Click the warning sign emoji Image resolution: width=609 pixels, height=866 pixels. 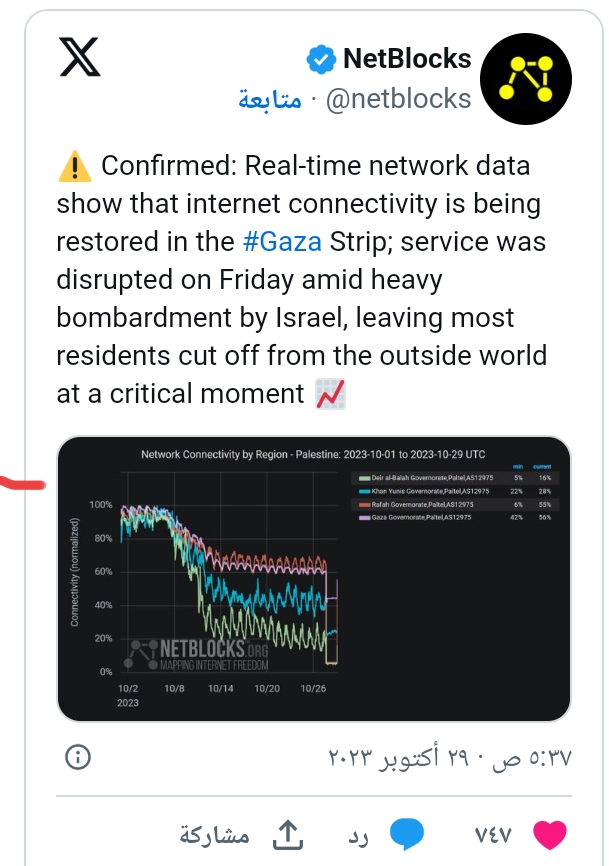pos(73,167)
